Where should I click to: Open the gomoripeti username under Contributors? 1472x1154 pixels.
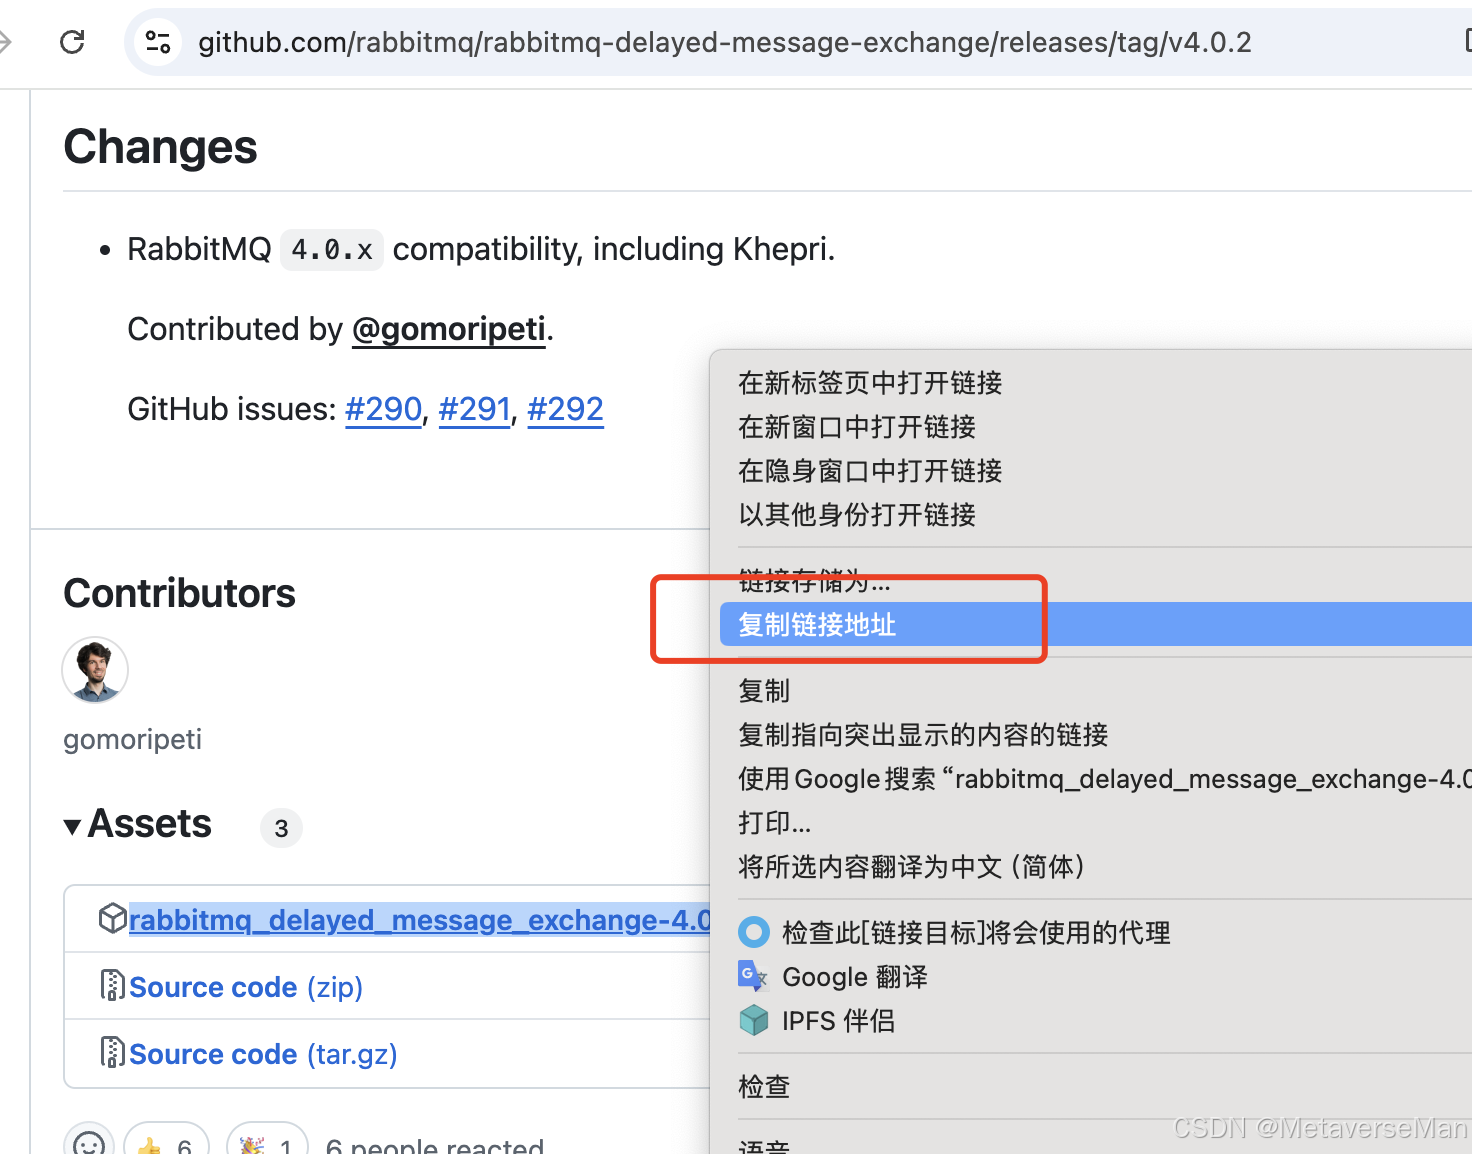[x=132, y=739]
